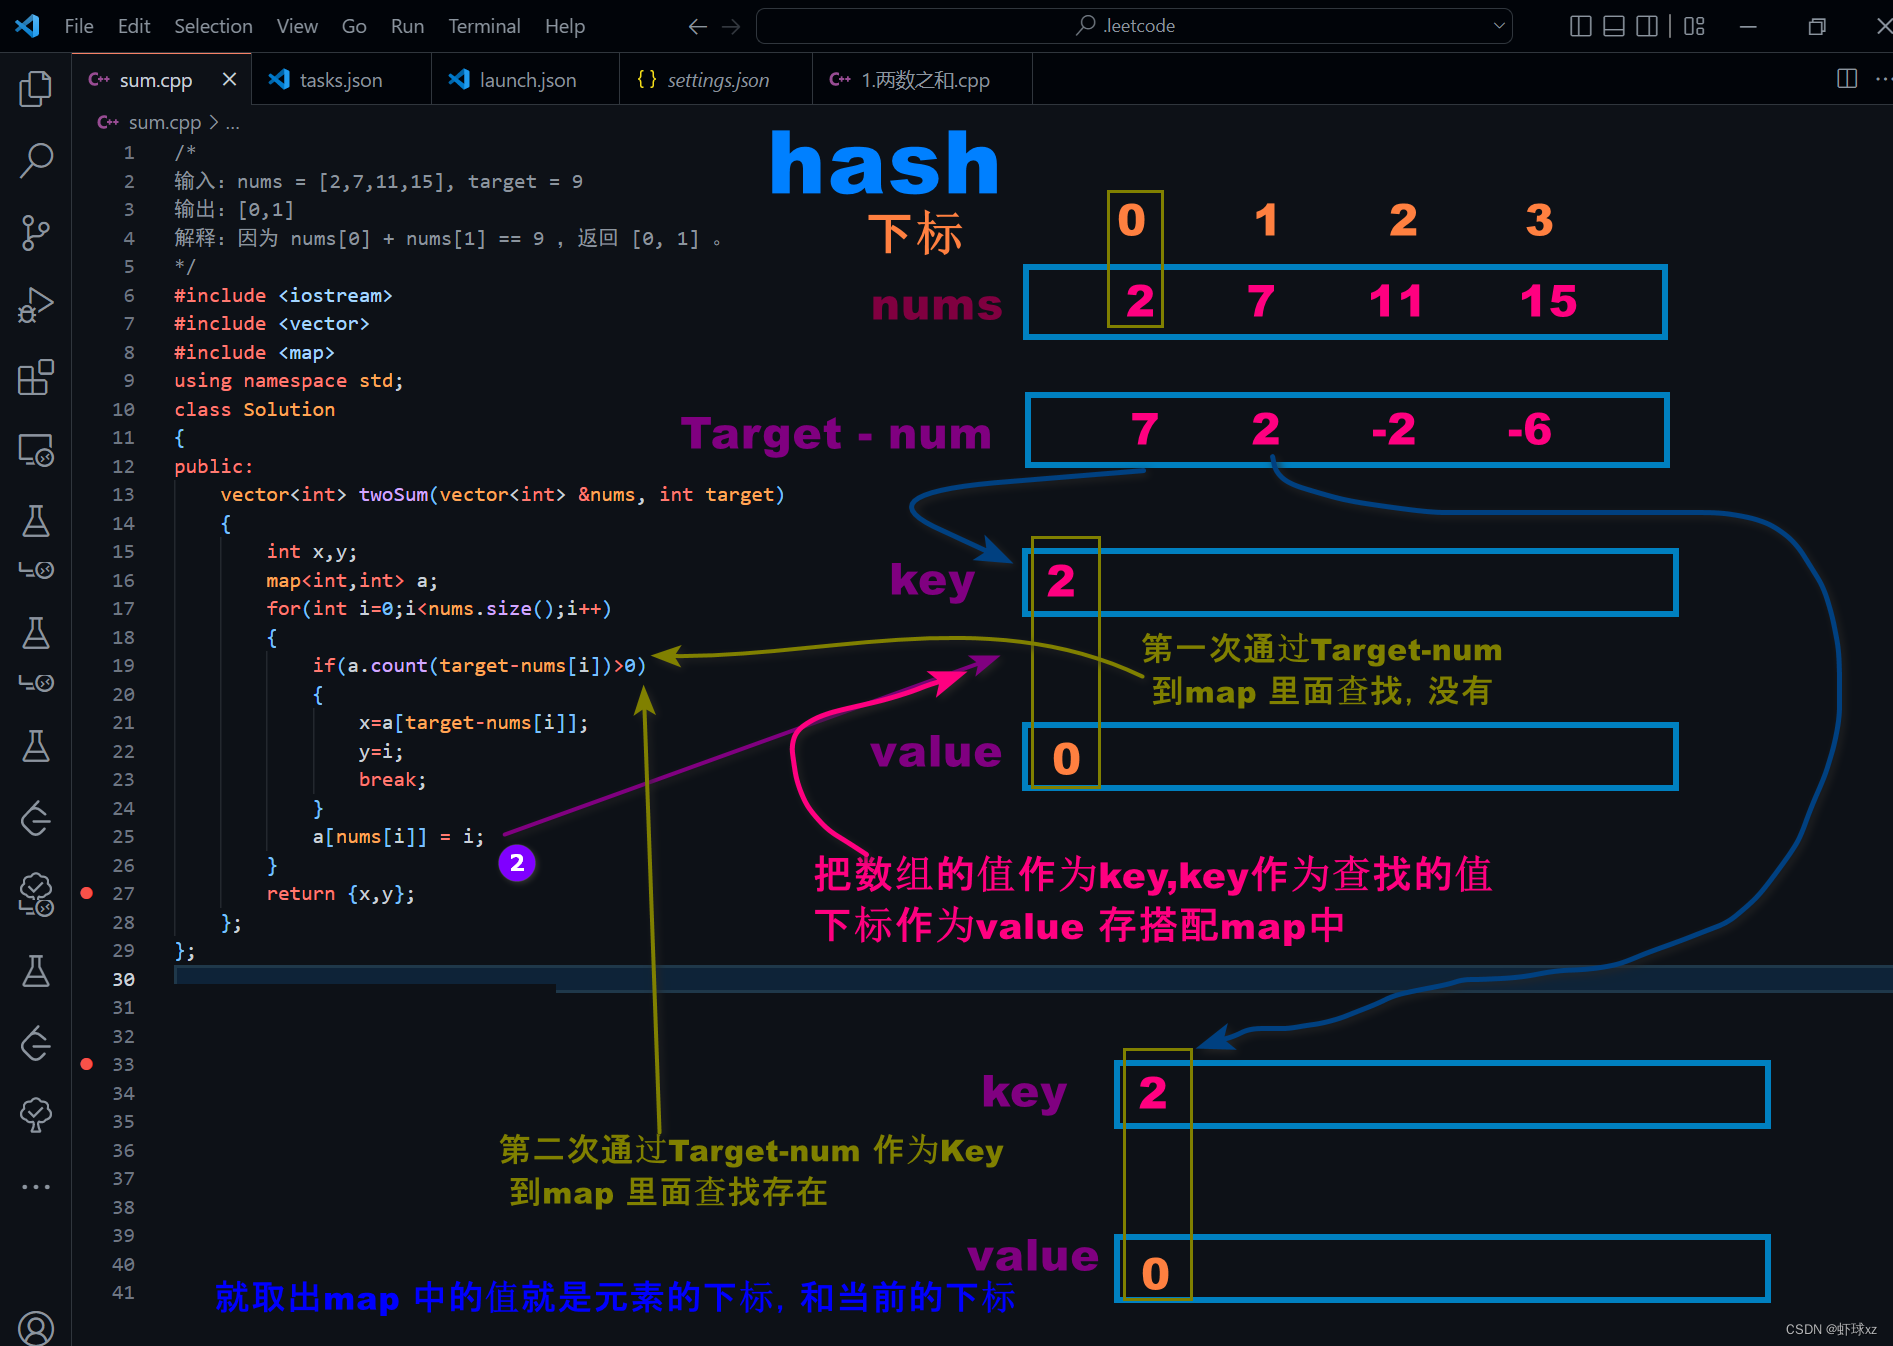This screenshot has width=1893, height=1346.
Task: Click 'public:' on line 12
Action: (x=214, y=466)
